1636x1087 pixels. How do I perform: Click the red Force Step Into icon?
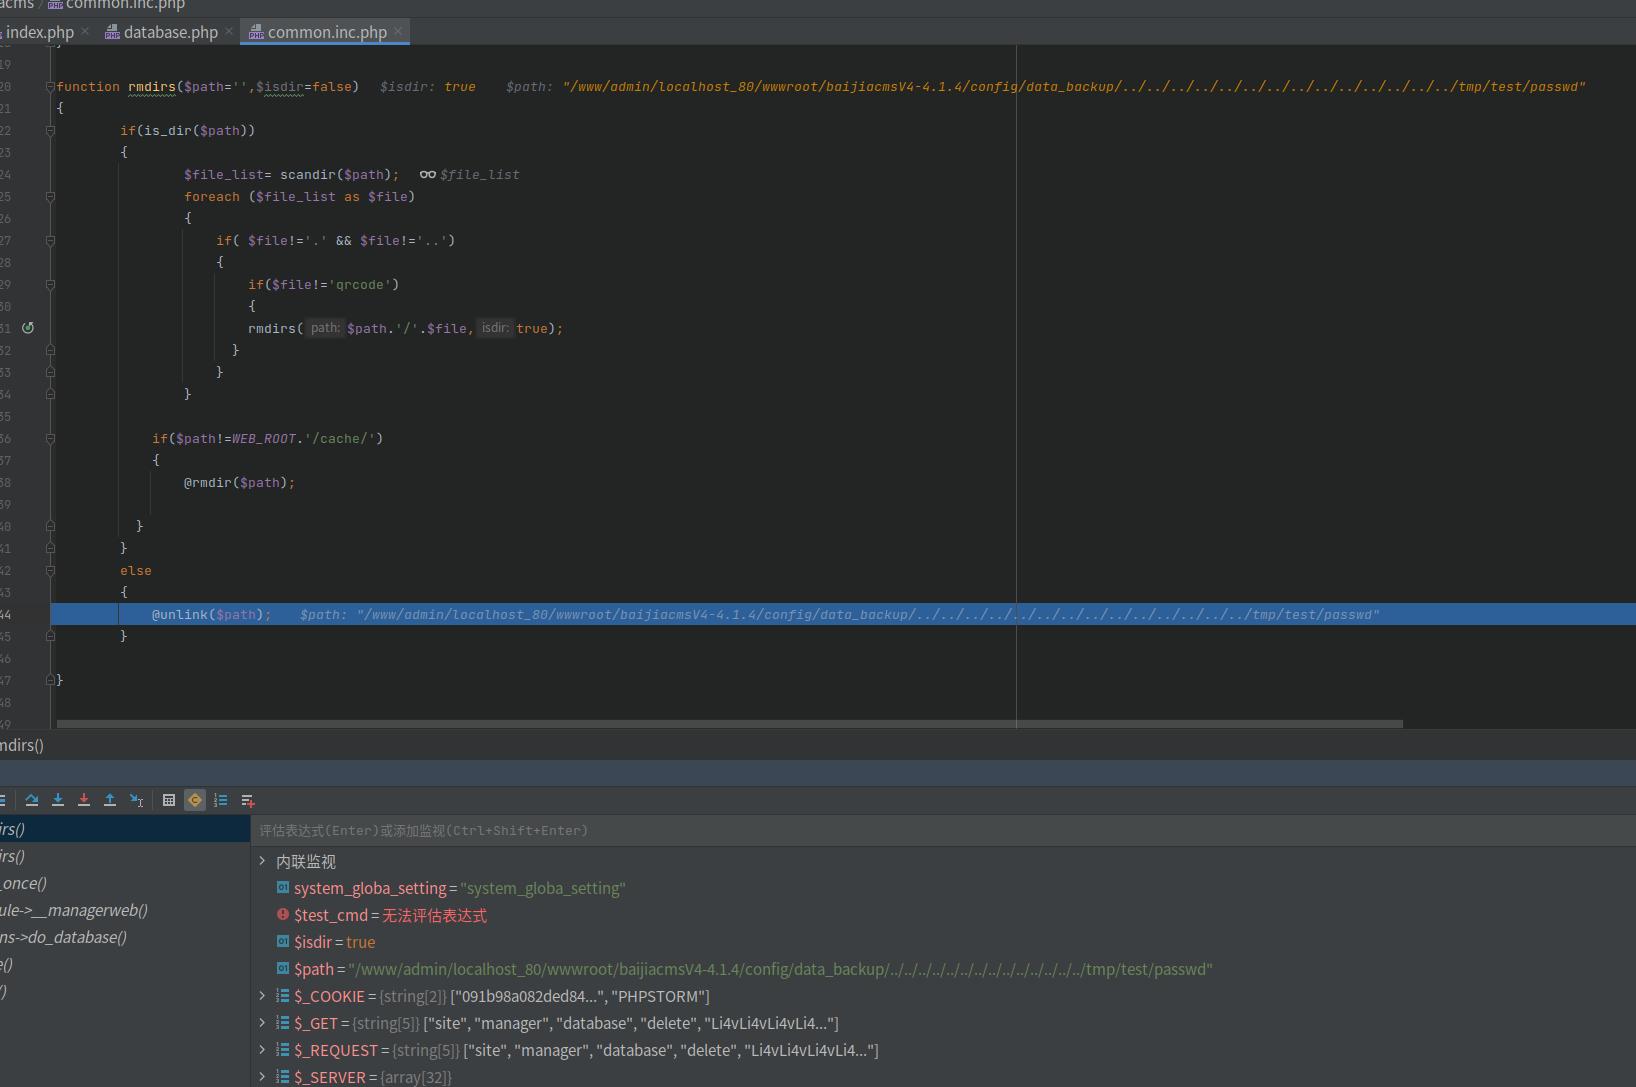[84, 800]
